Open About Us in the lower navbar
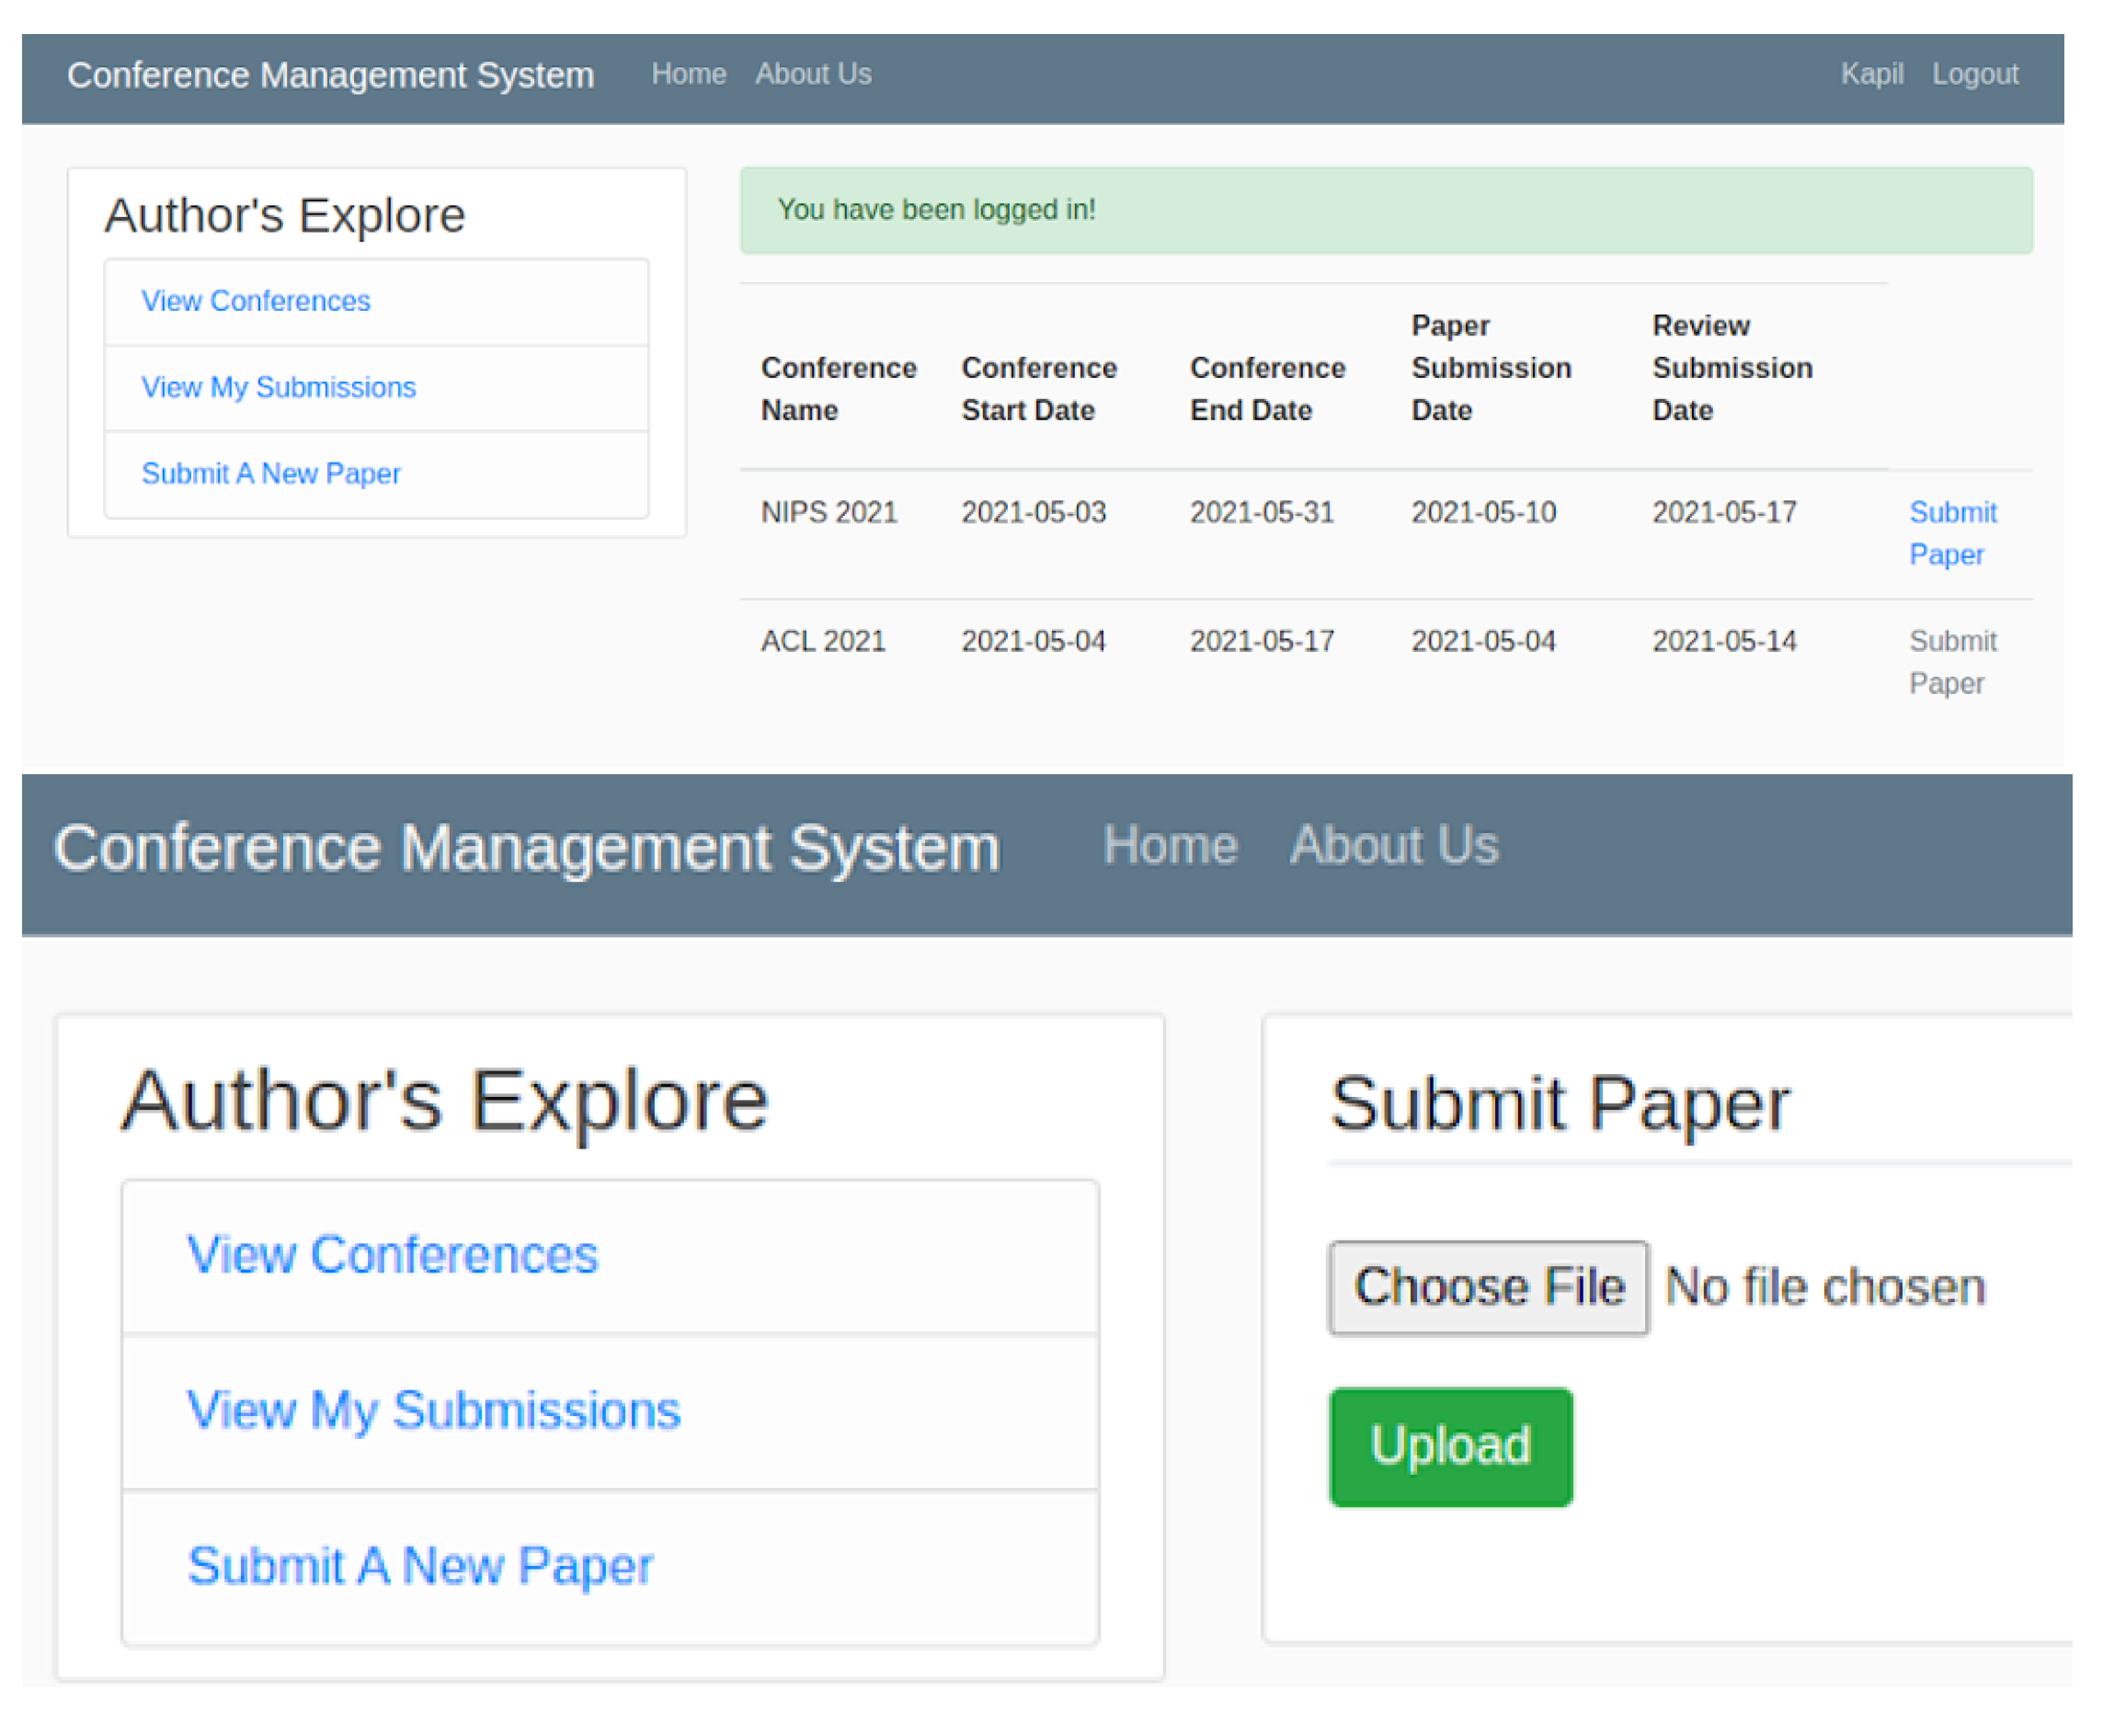Screen dimensions: 2103x1736 click(1393, 845)
